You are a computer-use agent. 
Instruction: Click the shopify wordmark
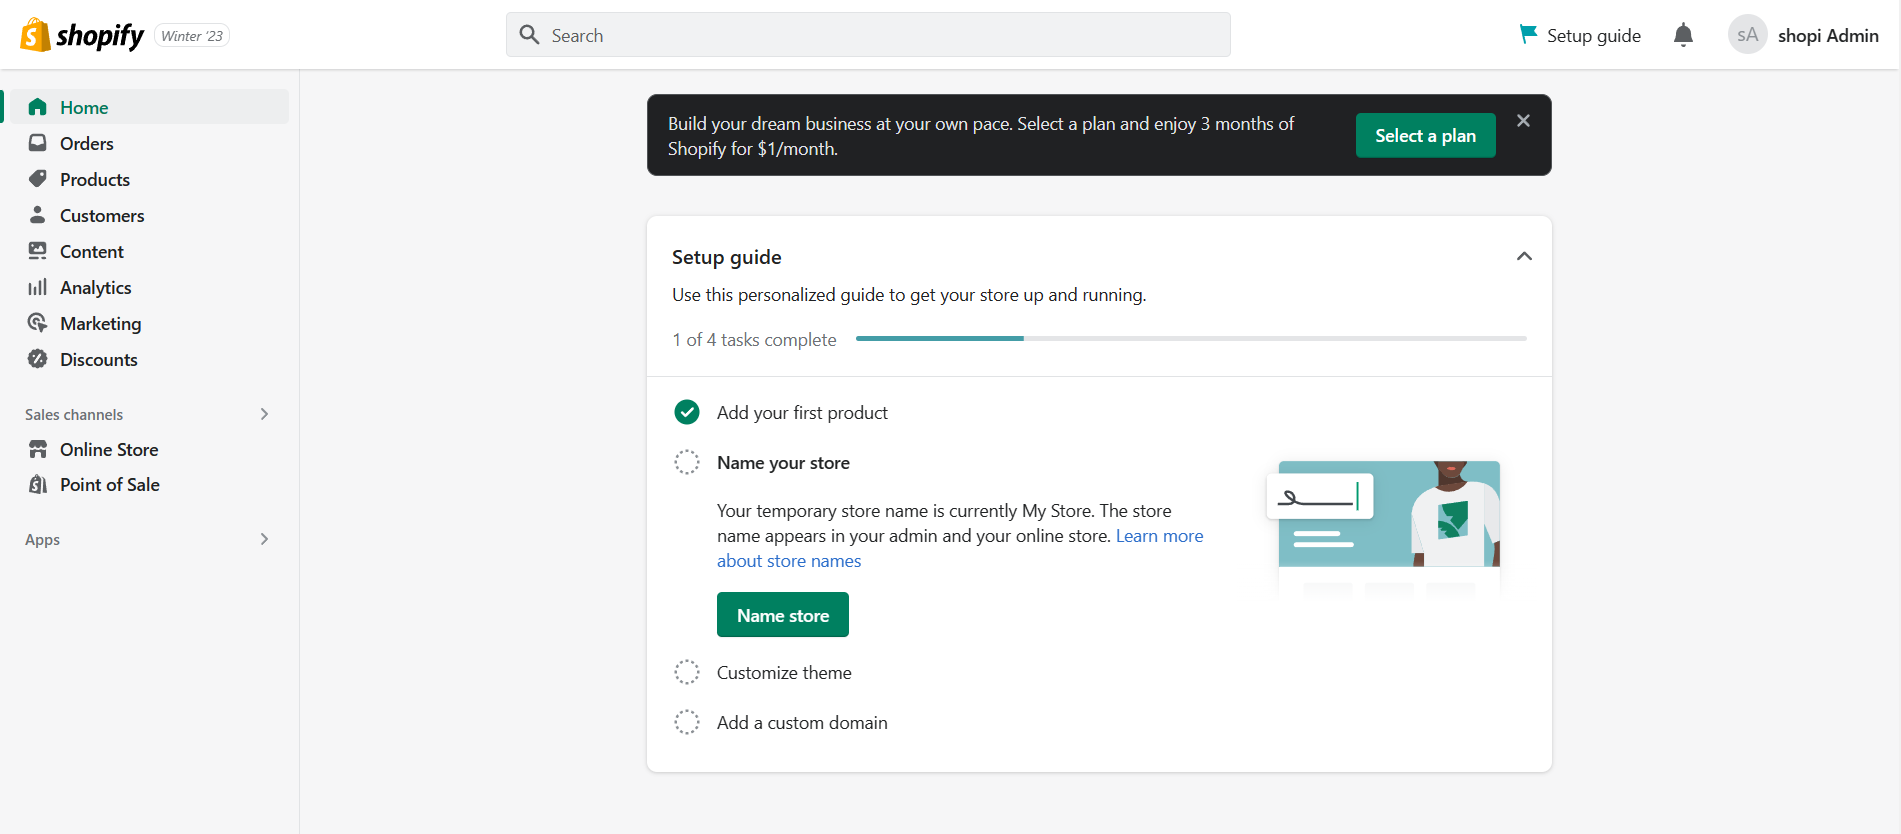click(x=100, y=36)
